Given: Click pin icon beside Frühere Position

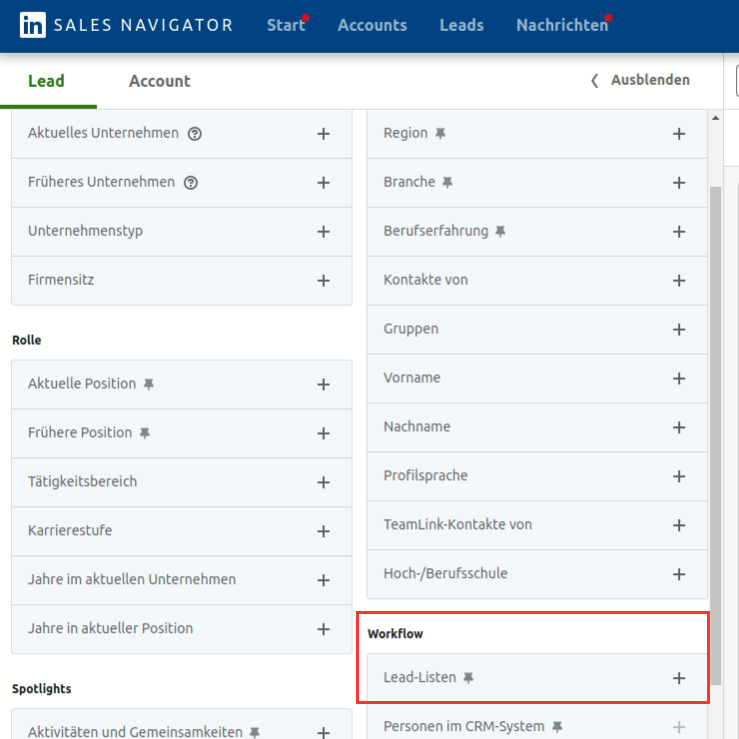Looking at the screenshot, I should (x=144, y=433).
